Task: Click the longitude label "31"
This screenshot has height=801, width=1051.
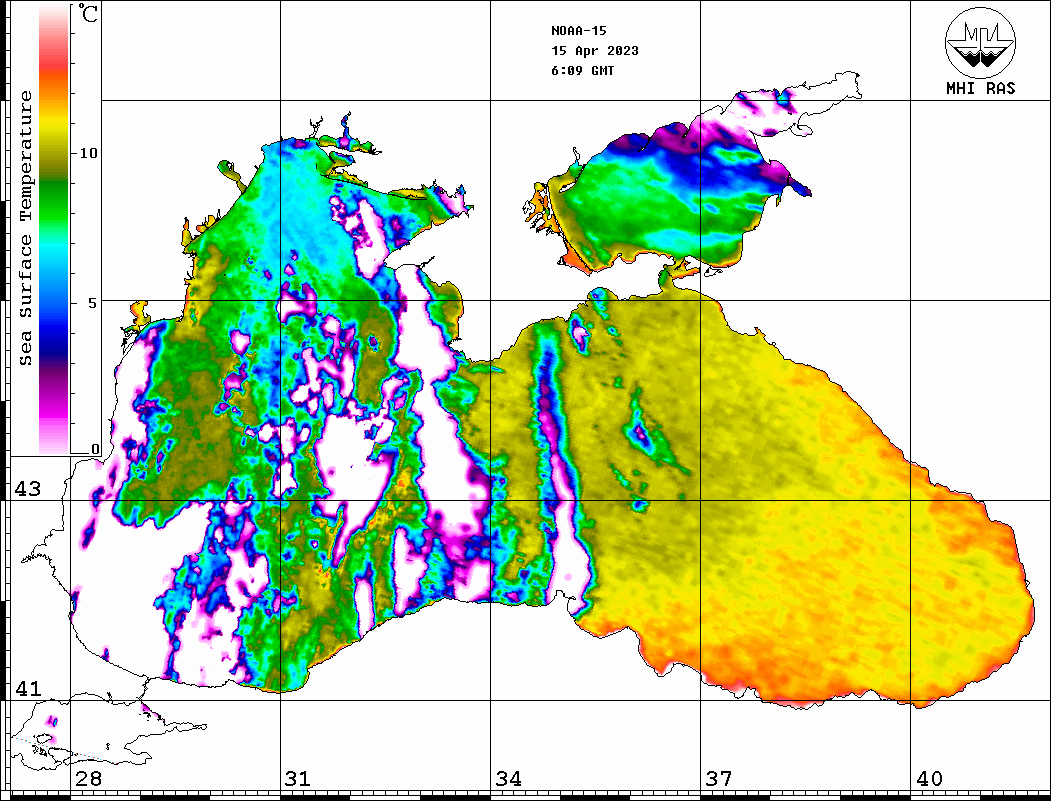Action: (298, 779)
